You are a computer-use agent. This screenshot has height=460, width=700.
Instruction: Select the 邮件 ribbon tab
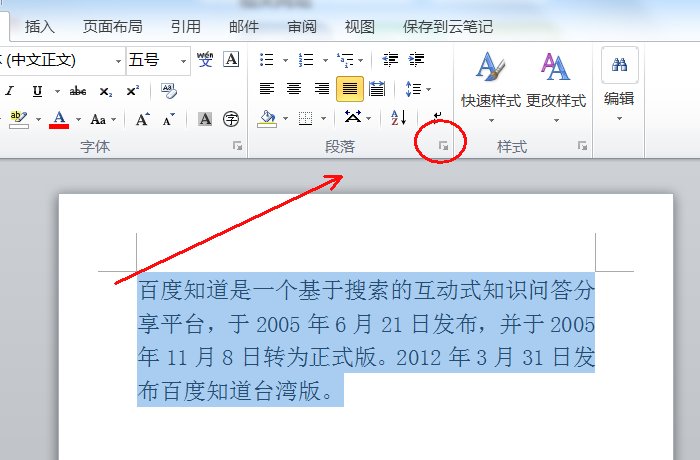coord(244,27)
